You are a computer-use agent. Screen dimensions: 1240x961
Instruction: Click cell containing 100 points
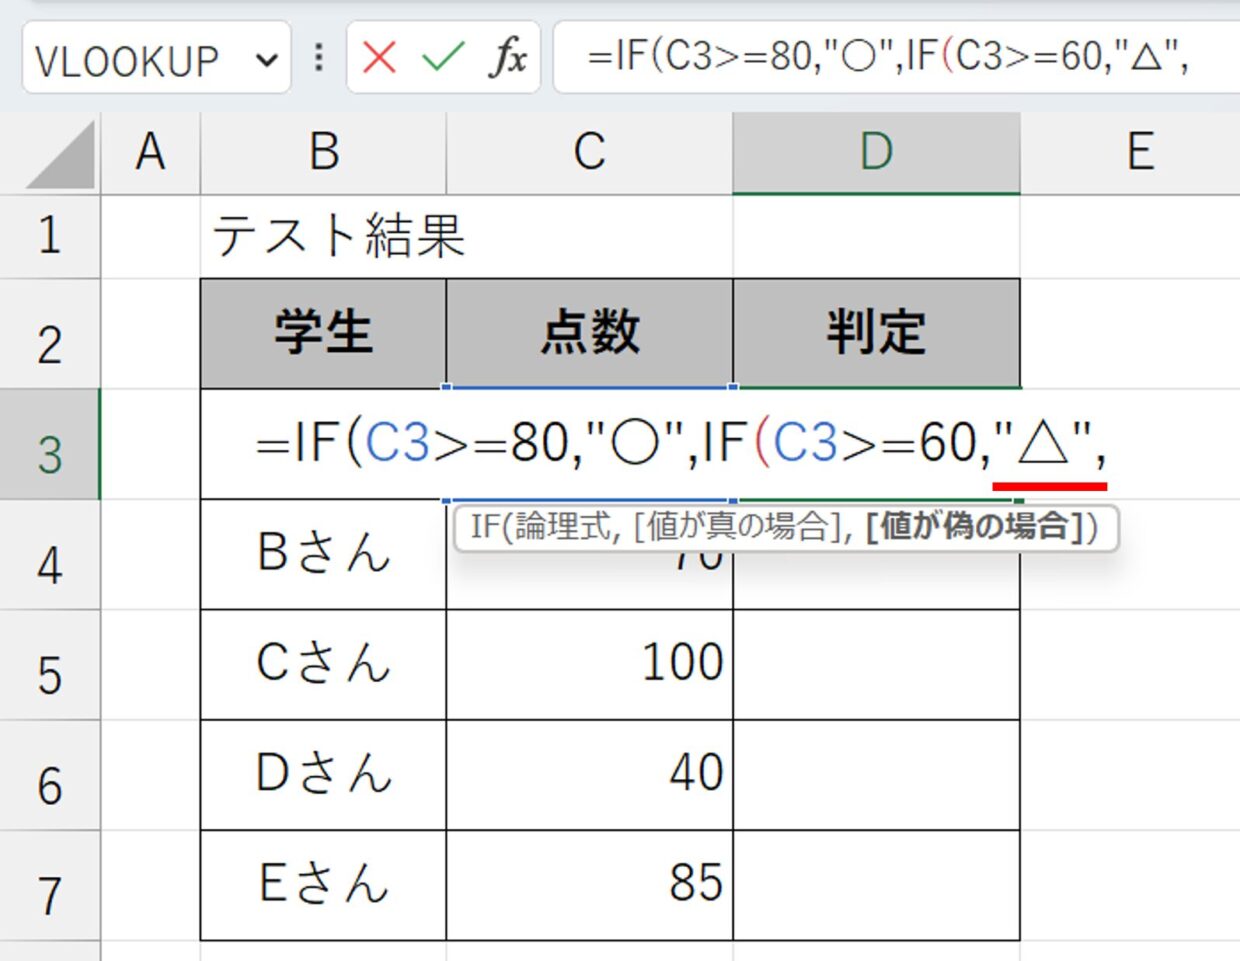pos(590,665)
